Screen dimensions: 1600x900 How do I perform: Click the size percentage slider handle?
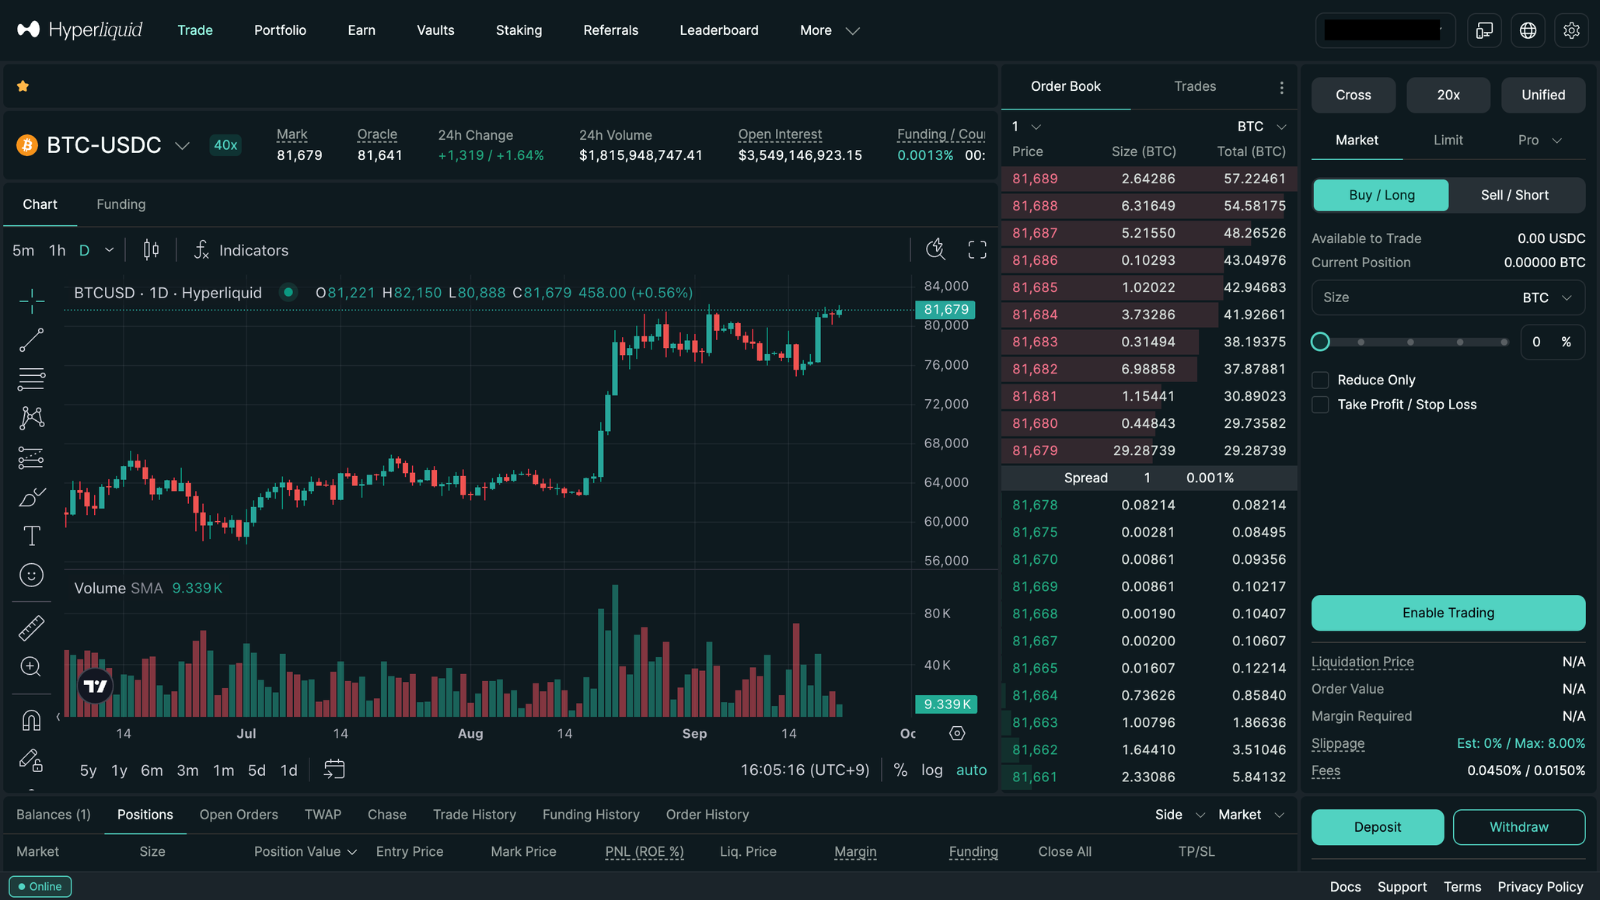pos(1320,342)
